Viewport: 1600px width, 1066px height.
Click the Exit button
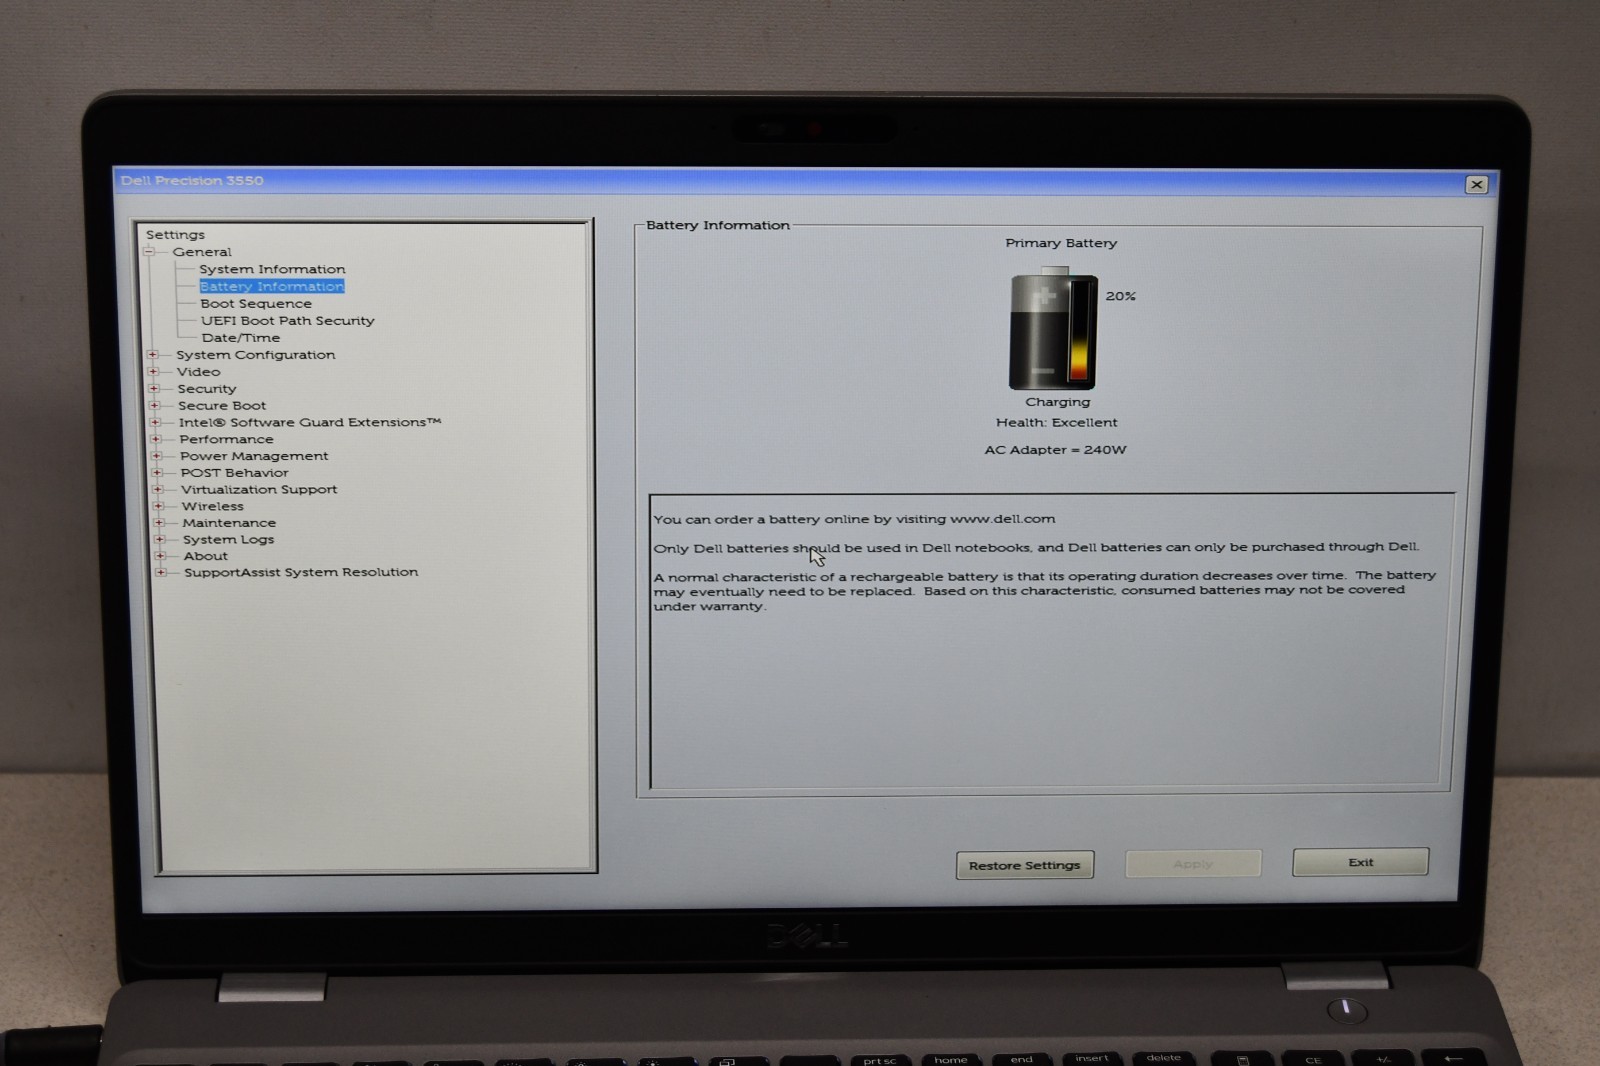(x=1361, y=862)
